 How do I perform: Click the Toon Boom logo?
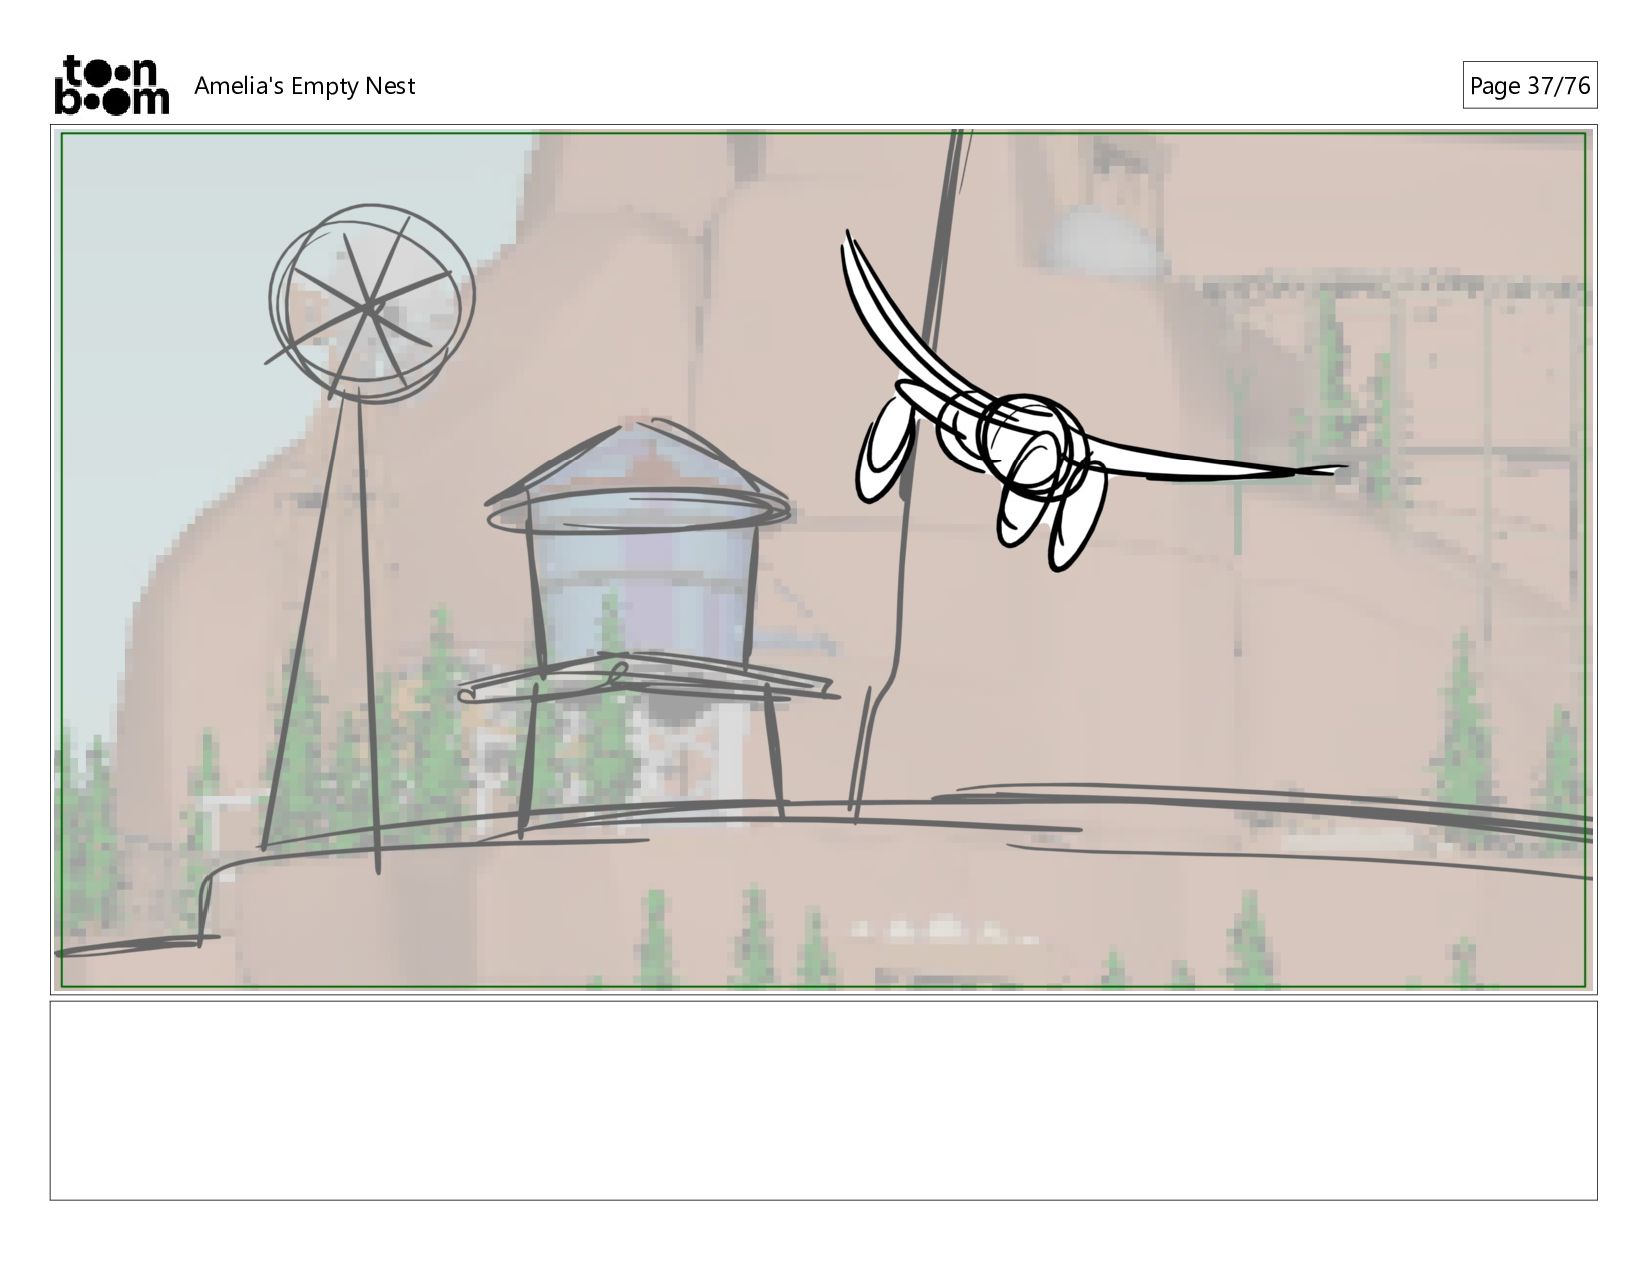(111, 85)
